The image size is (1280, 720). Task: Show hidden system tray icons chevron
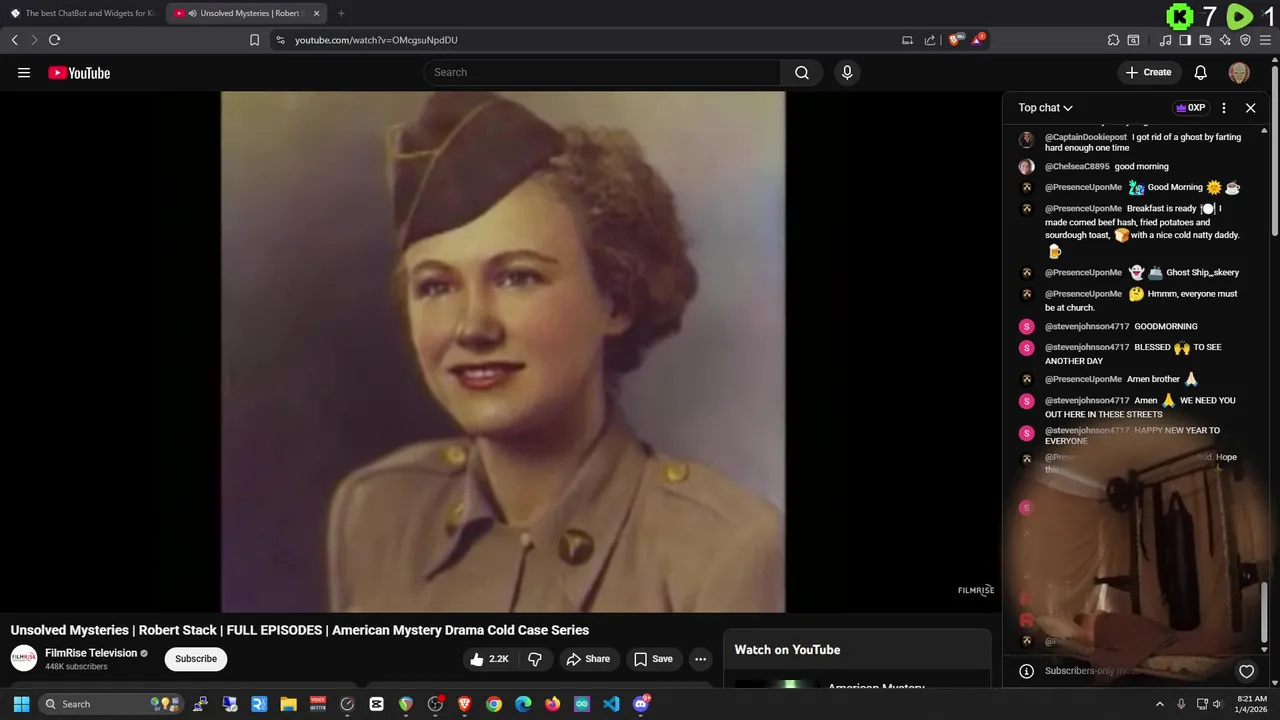[x=1160, y=704]
